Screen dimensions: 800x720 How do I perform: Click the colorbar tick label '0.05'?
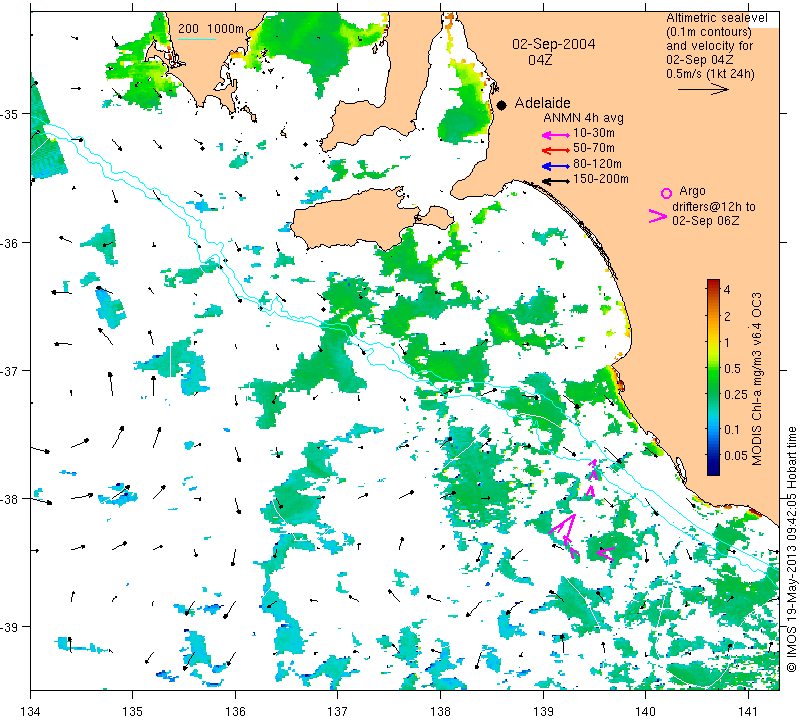click(x=736, y=455)
